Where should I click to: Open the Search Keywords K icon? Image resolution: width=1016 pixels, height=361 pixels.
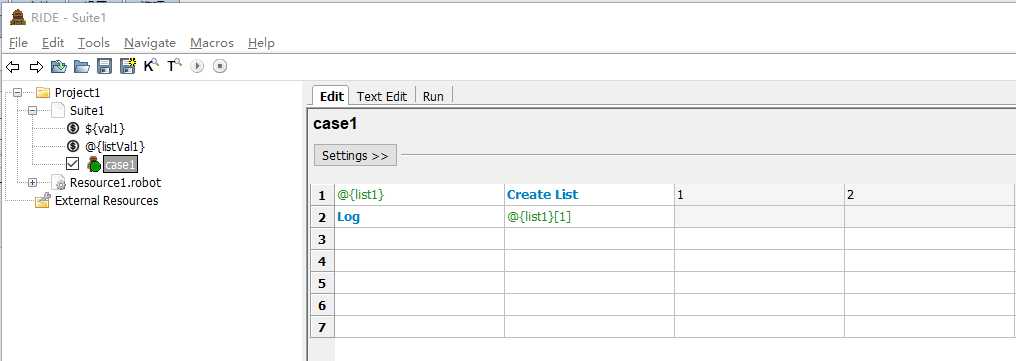(151, 65)
